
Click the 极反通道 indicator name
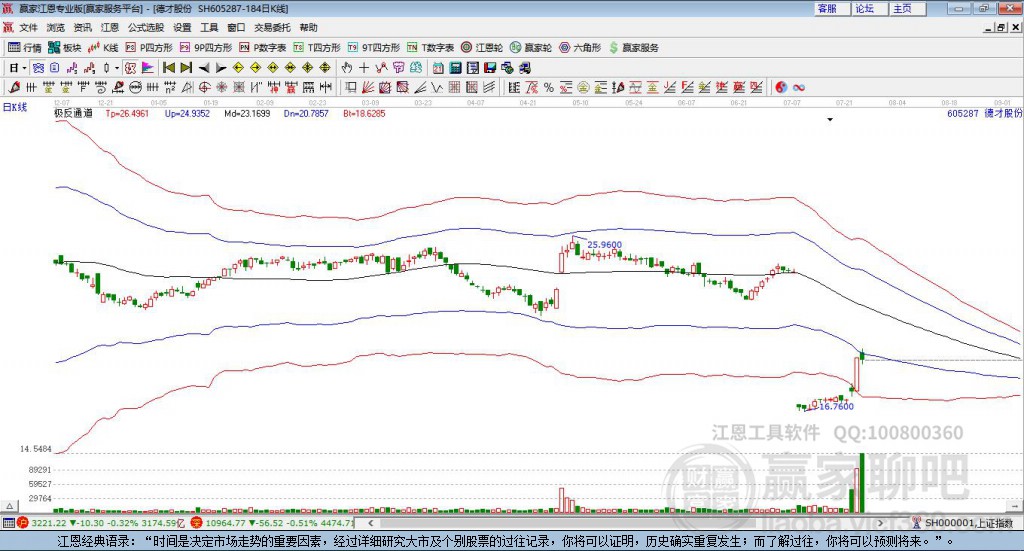73,113
